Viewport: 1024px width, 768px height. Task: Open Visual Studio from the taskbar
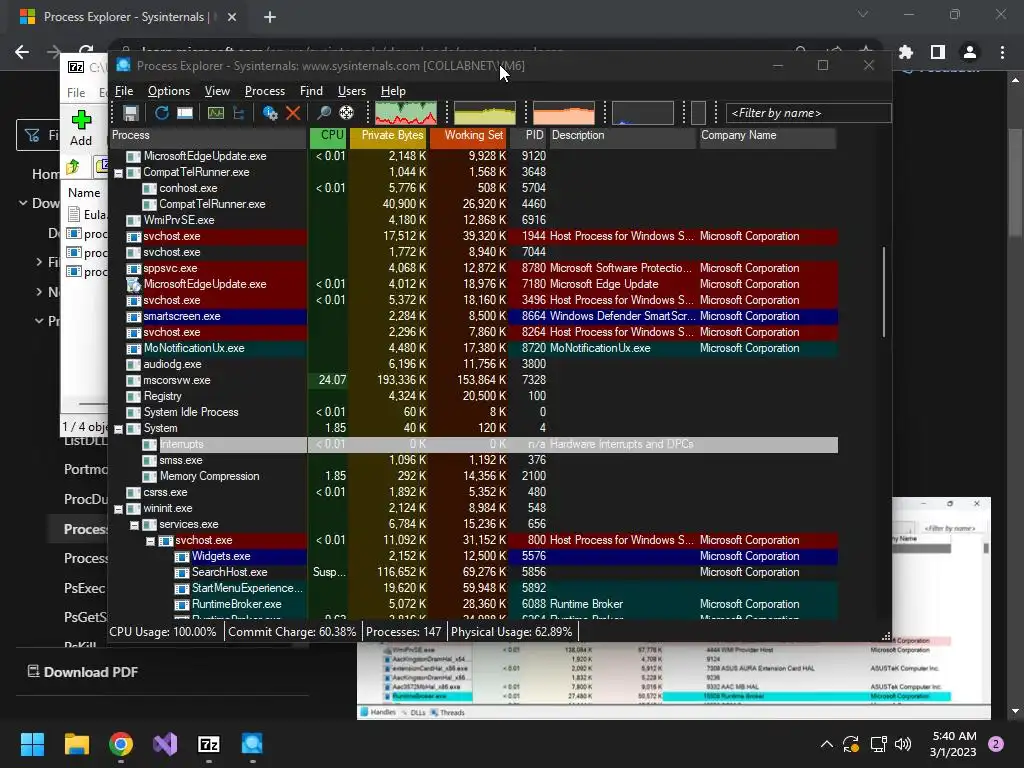(x=165, y=744)
